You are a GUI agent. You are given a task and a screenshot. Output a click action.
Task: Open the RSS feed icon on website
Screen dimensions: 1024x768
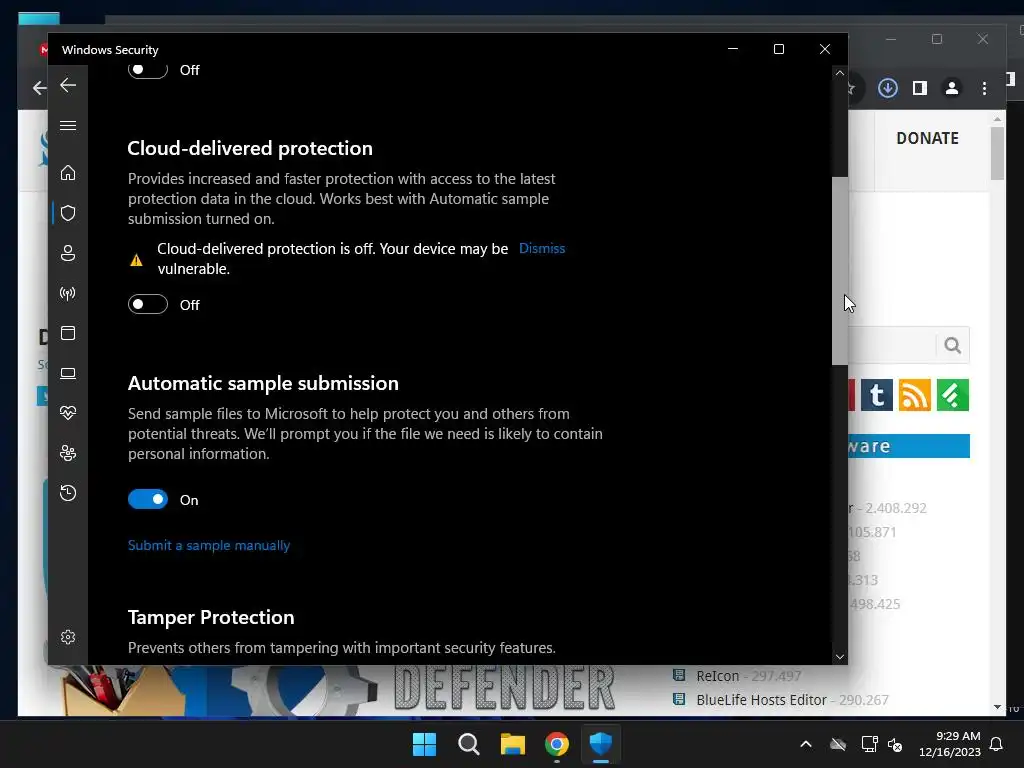point(914,395)
